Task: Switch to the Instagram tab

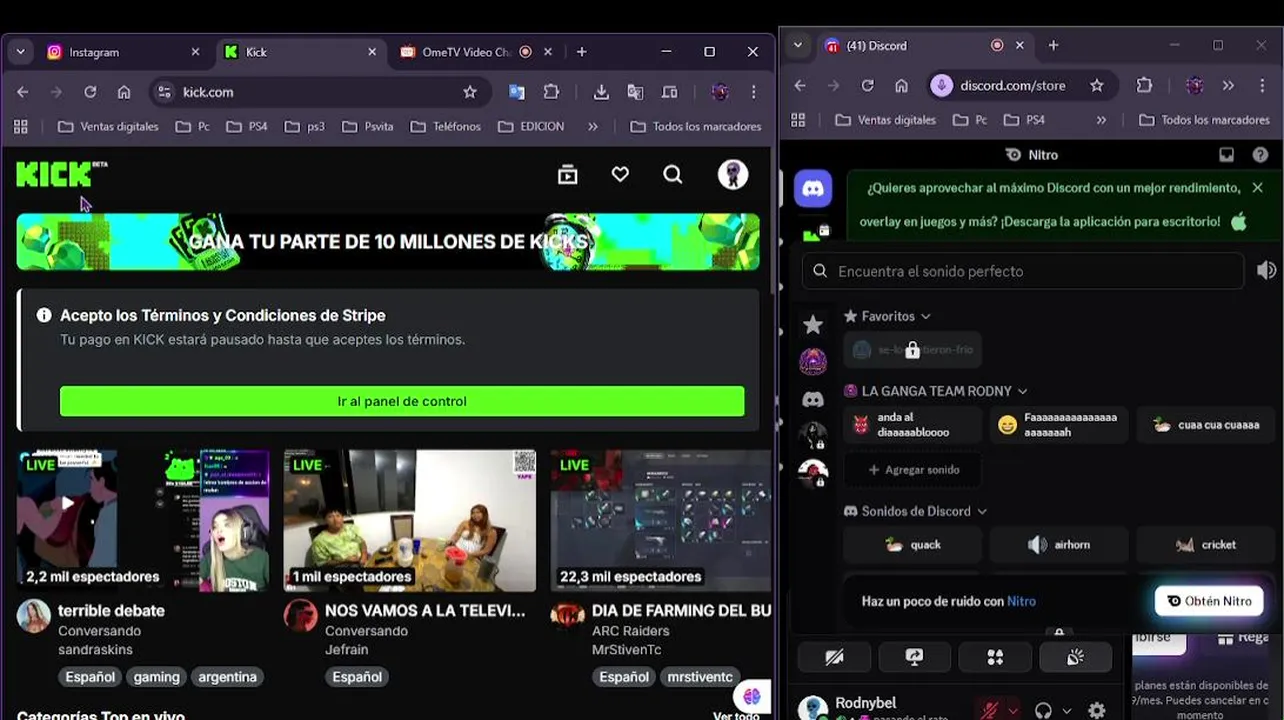Action: [x=124, y=52]
